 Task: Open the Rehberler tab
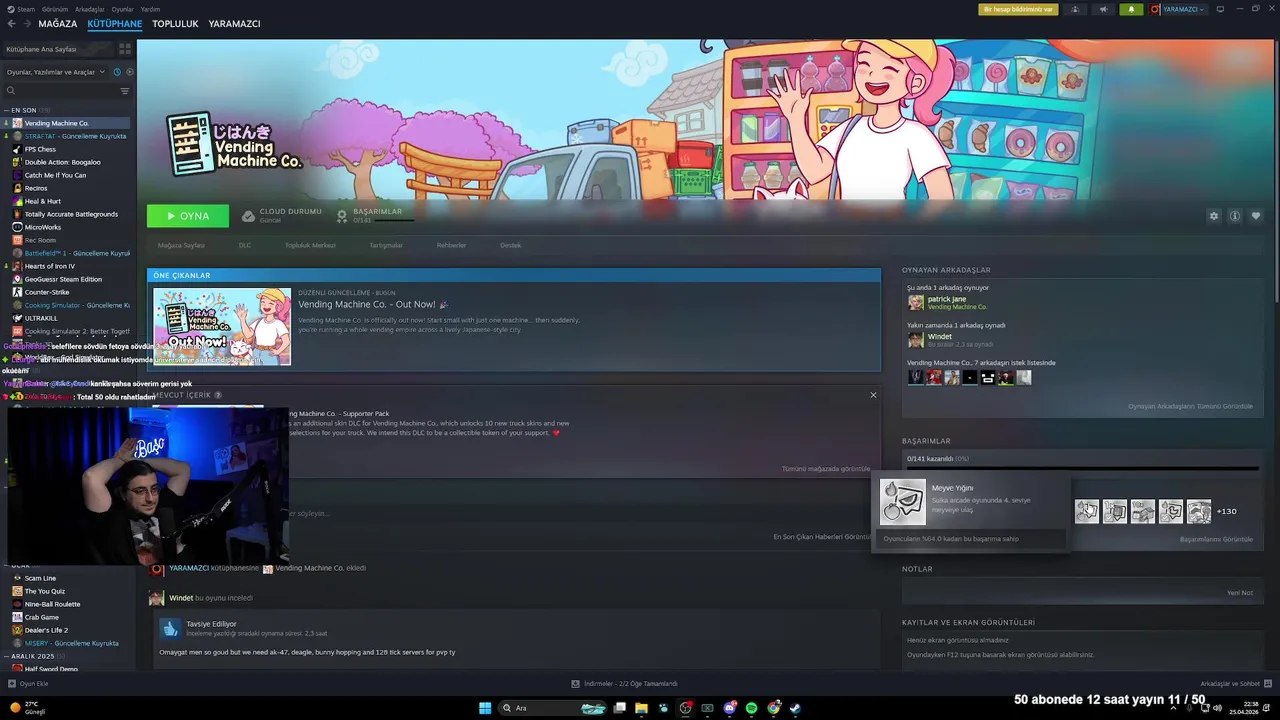click(451, 245)
